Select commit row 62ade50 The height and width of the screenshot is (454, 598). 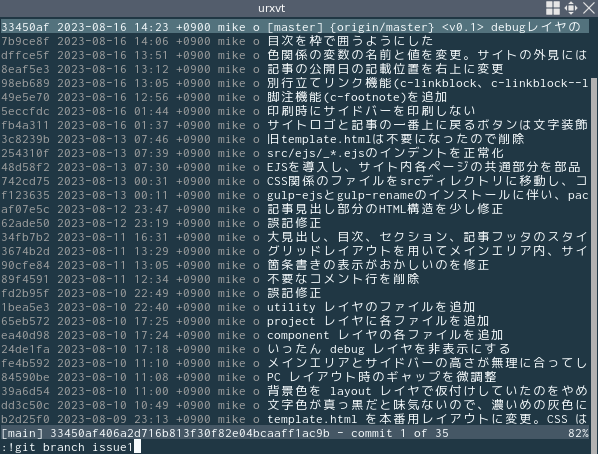pos(294,223)
